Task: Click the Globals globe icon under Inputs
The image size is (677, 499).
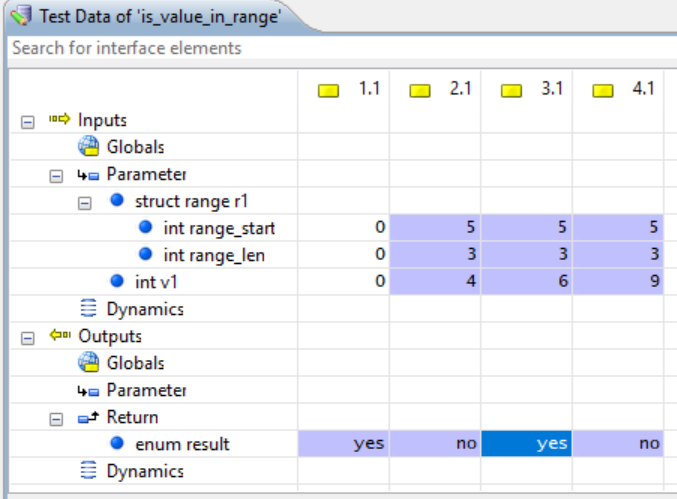Action: pyautogui.click(x=89, y=146)
